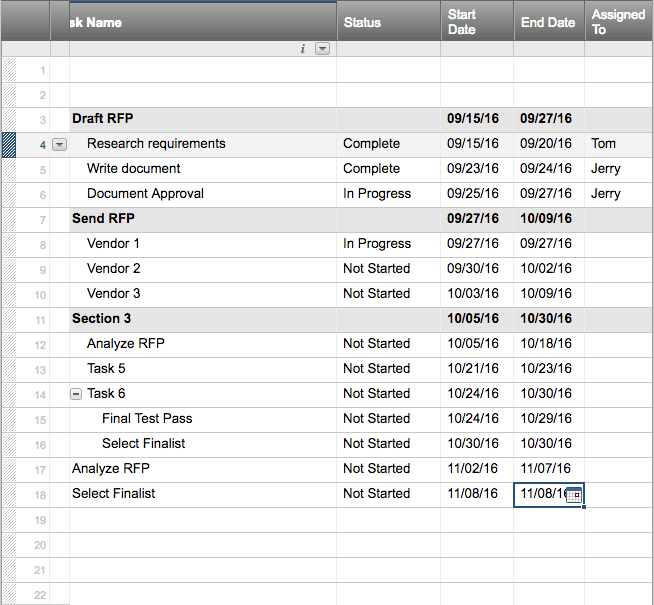The width and height of the screenshot is (654, 605).
Task: Open the date picker calendar icon
Action: pos(574,495)
